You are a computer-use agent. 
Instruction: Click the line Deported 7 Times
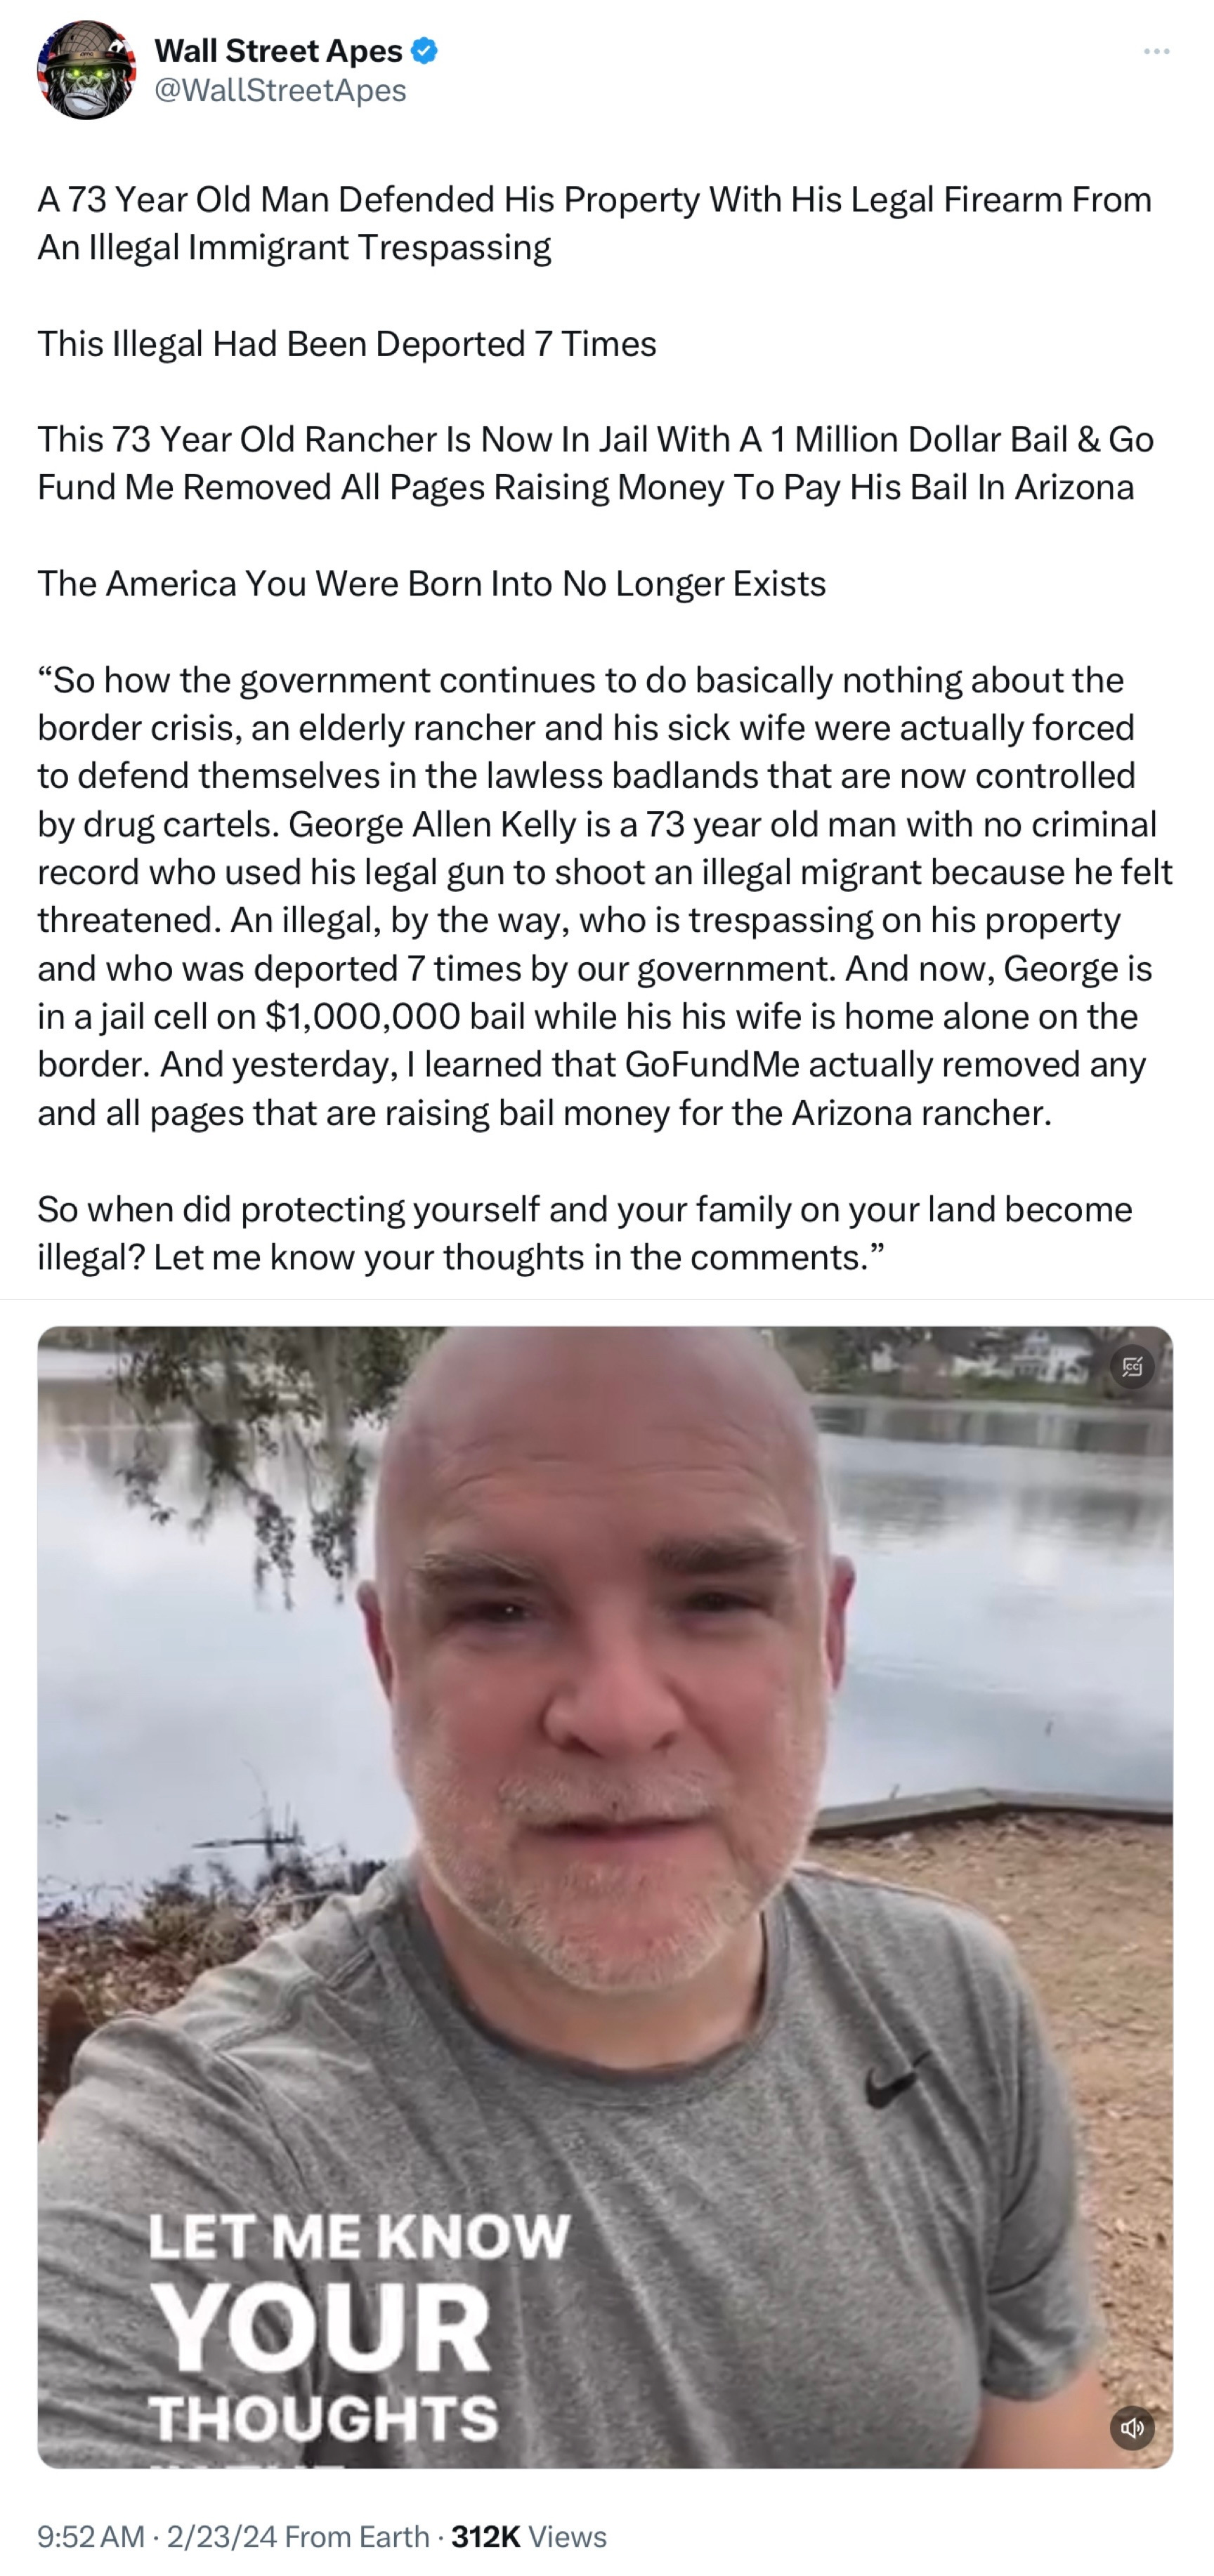(347, 343)
